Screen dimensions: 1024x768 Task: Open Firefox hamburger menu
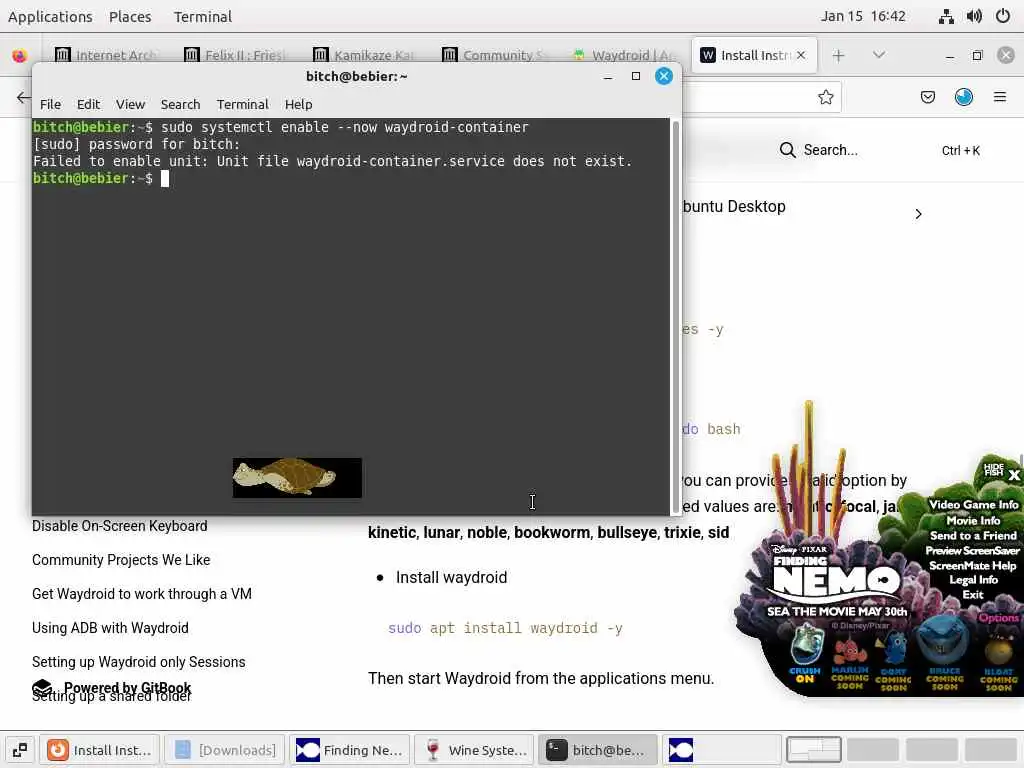coord(1000,97)
